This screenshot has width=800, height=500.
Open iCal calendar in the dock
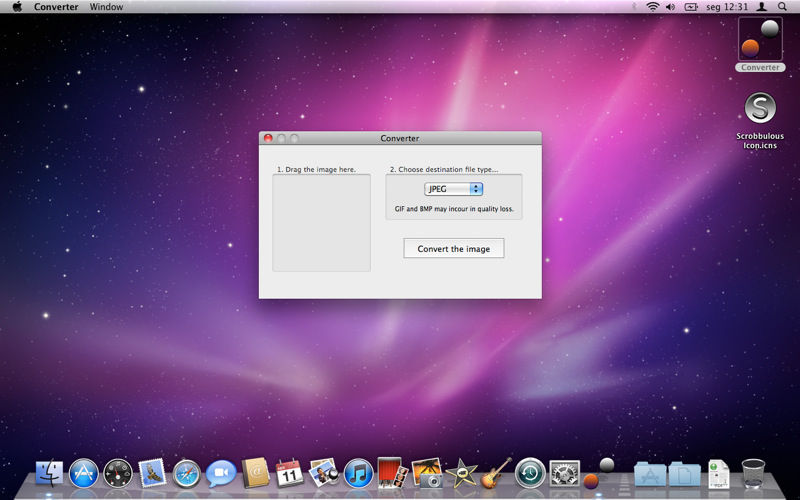[x=289, y=473]
